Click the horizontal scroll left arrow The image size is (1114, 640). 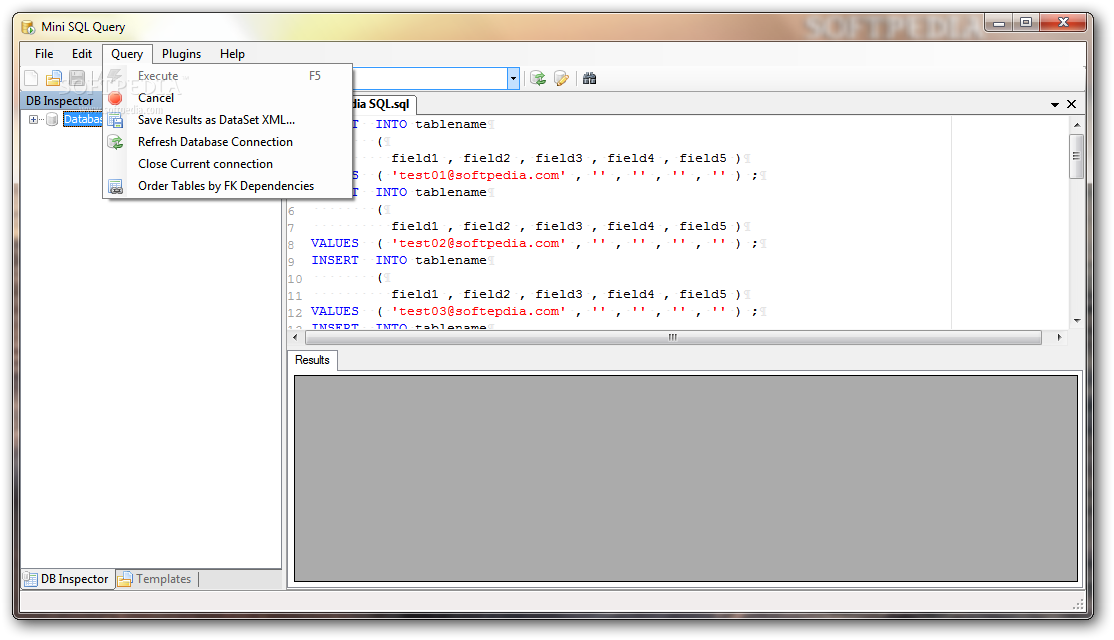point(296,337)
